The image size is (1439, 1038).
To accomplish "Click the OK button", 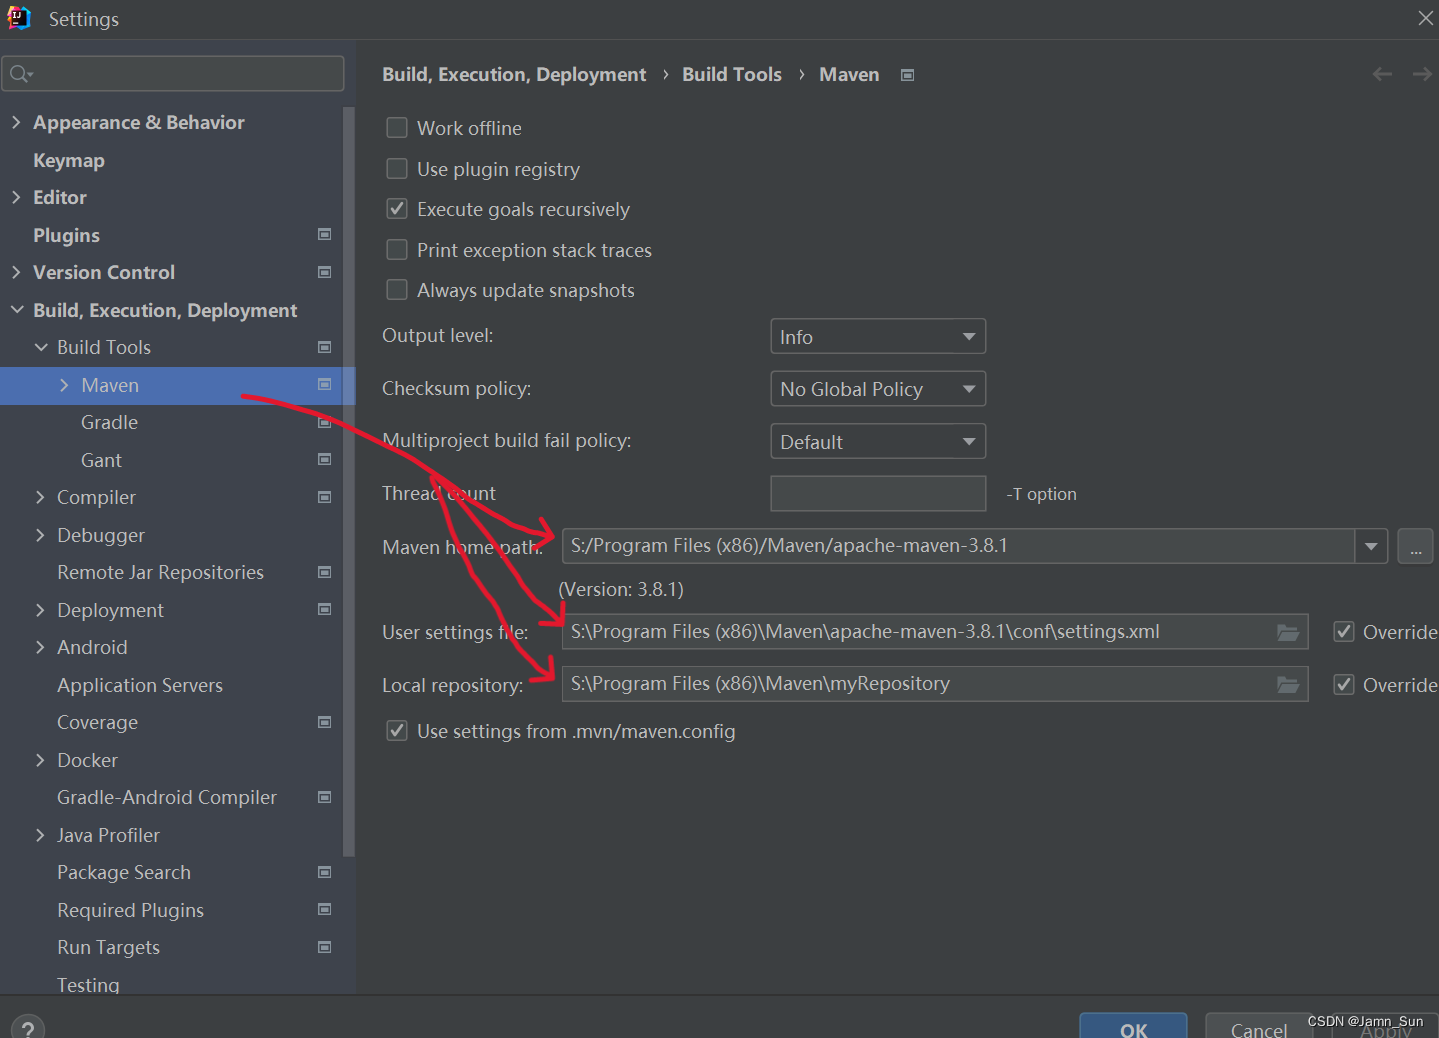I will (x=1133, y=1027).
